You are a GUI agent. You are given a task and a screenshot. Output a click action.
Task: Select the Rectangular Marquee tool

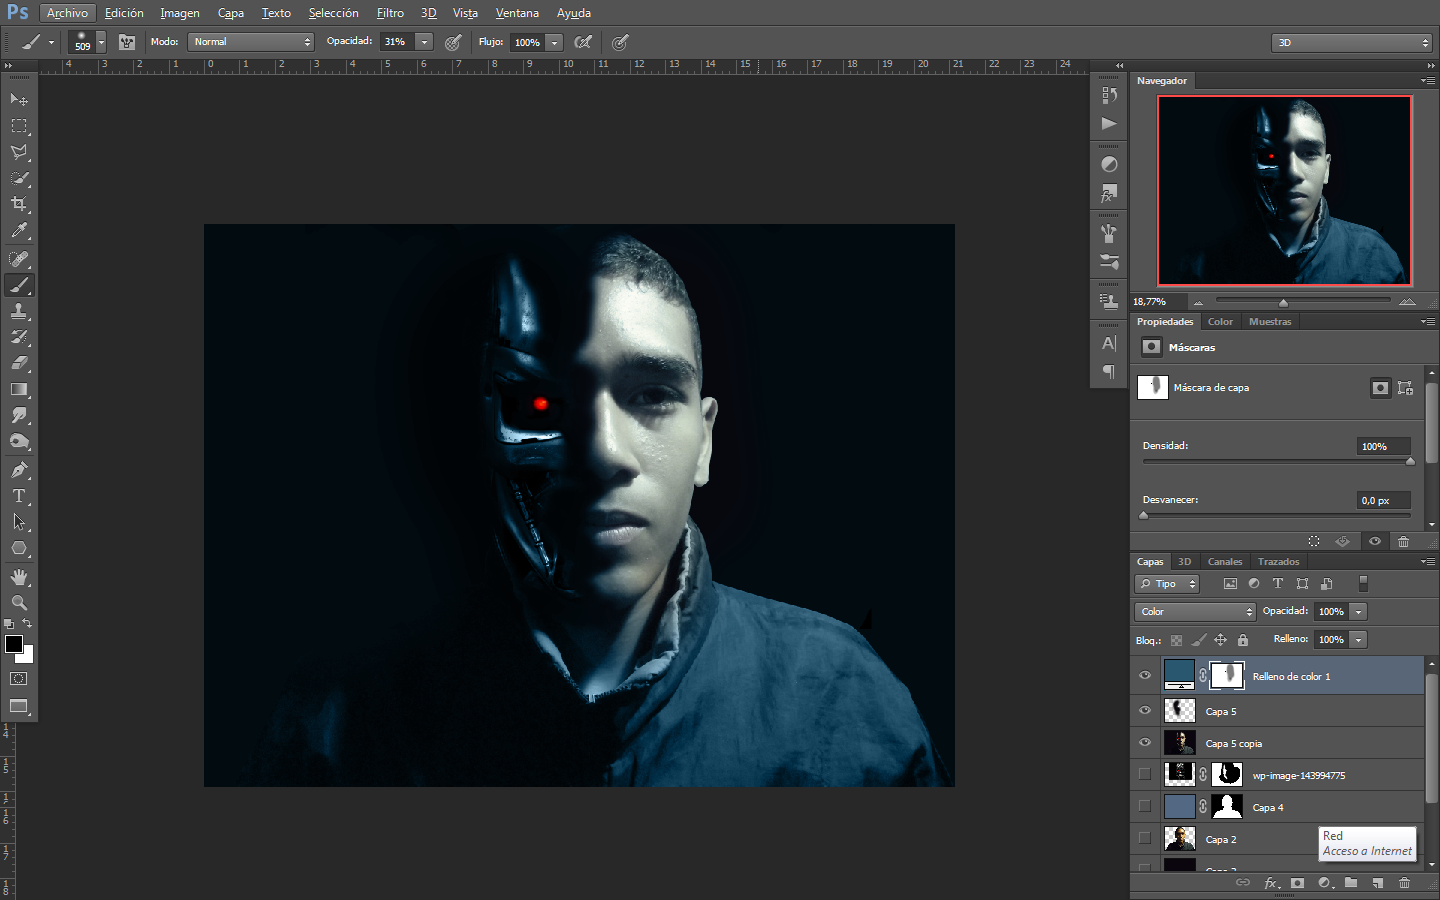point(19,126)
